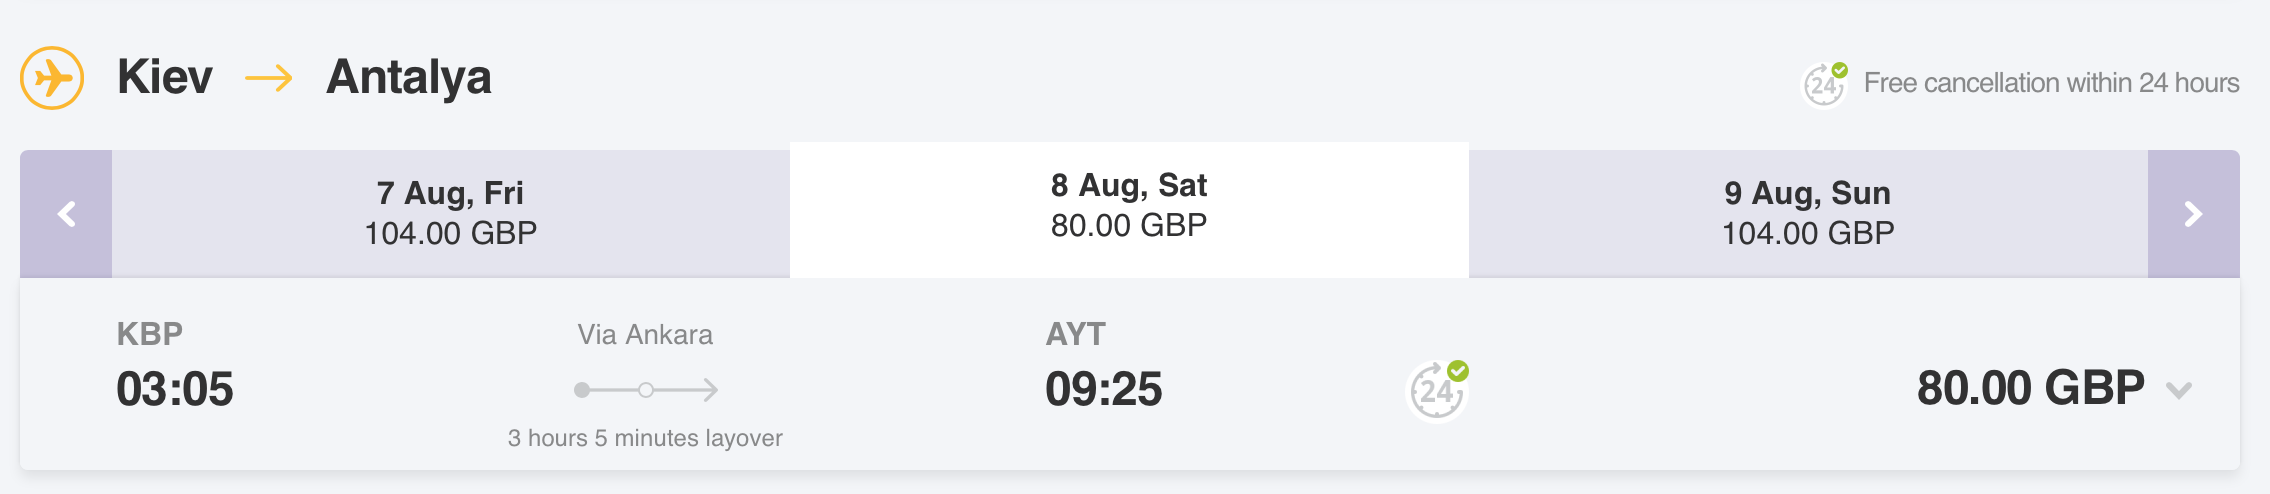Select the 8 Aug, Sat date tab
The width and height of the screenshot is (2270, 494).
coord(1129,206)
